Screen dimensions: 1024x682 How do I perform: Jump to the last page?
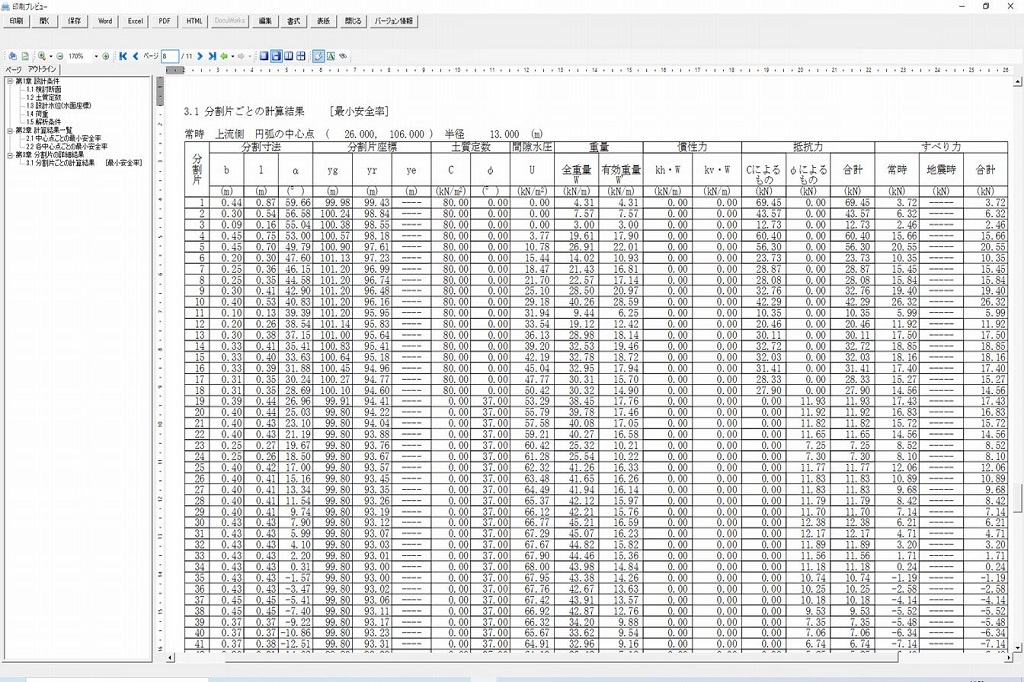click(x=212, y=56)
